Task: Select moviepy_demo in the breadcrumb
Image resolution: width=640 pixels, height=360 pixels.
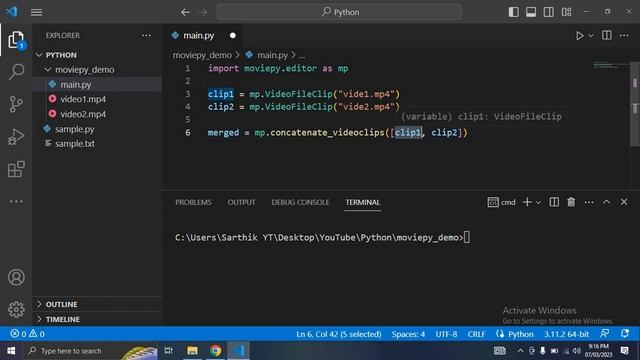Action: [x=202, y=55]
